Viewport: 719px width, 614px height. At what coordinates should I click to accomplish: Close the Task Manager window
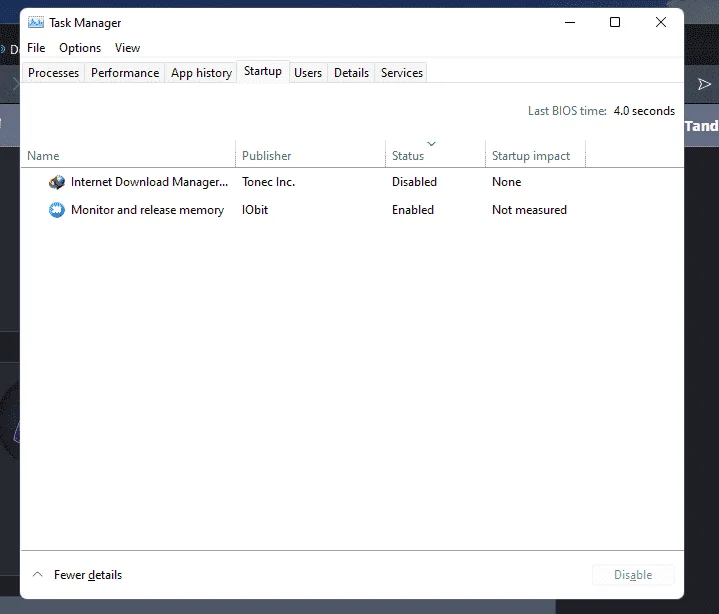(661, 22)
